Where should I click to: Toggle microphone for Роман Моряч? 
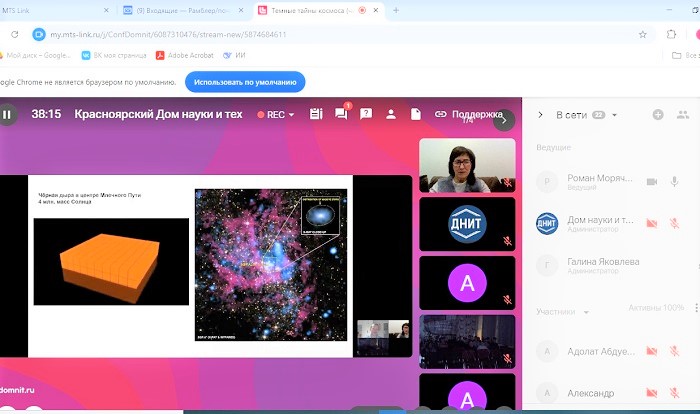[x=675, y=181]
